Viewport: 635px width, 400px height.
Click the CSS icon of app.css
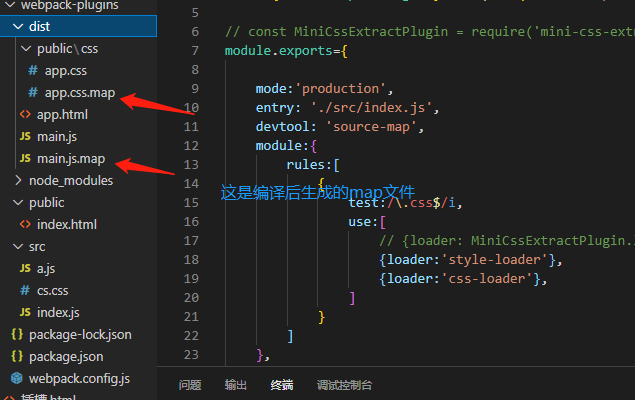pos(33,70)
